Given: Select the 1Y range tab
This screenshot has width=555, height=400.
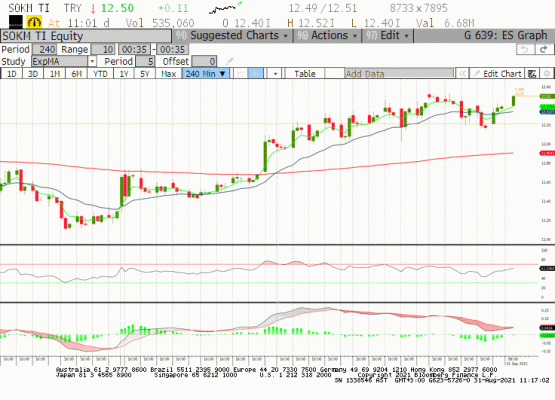Looking at the screenshot, I should pos(124,74).
